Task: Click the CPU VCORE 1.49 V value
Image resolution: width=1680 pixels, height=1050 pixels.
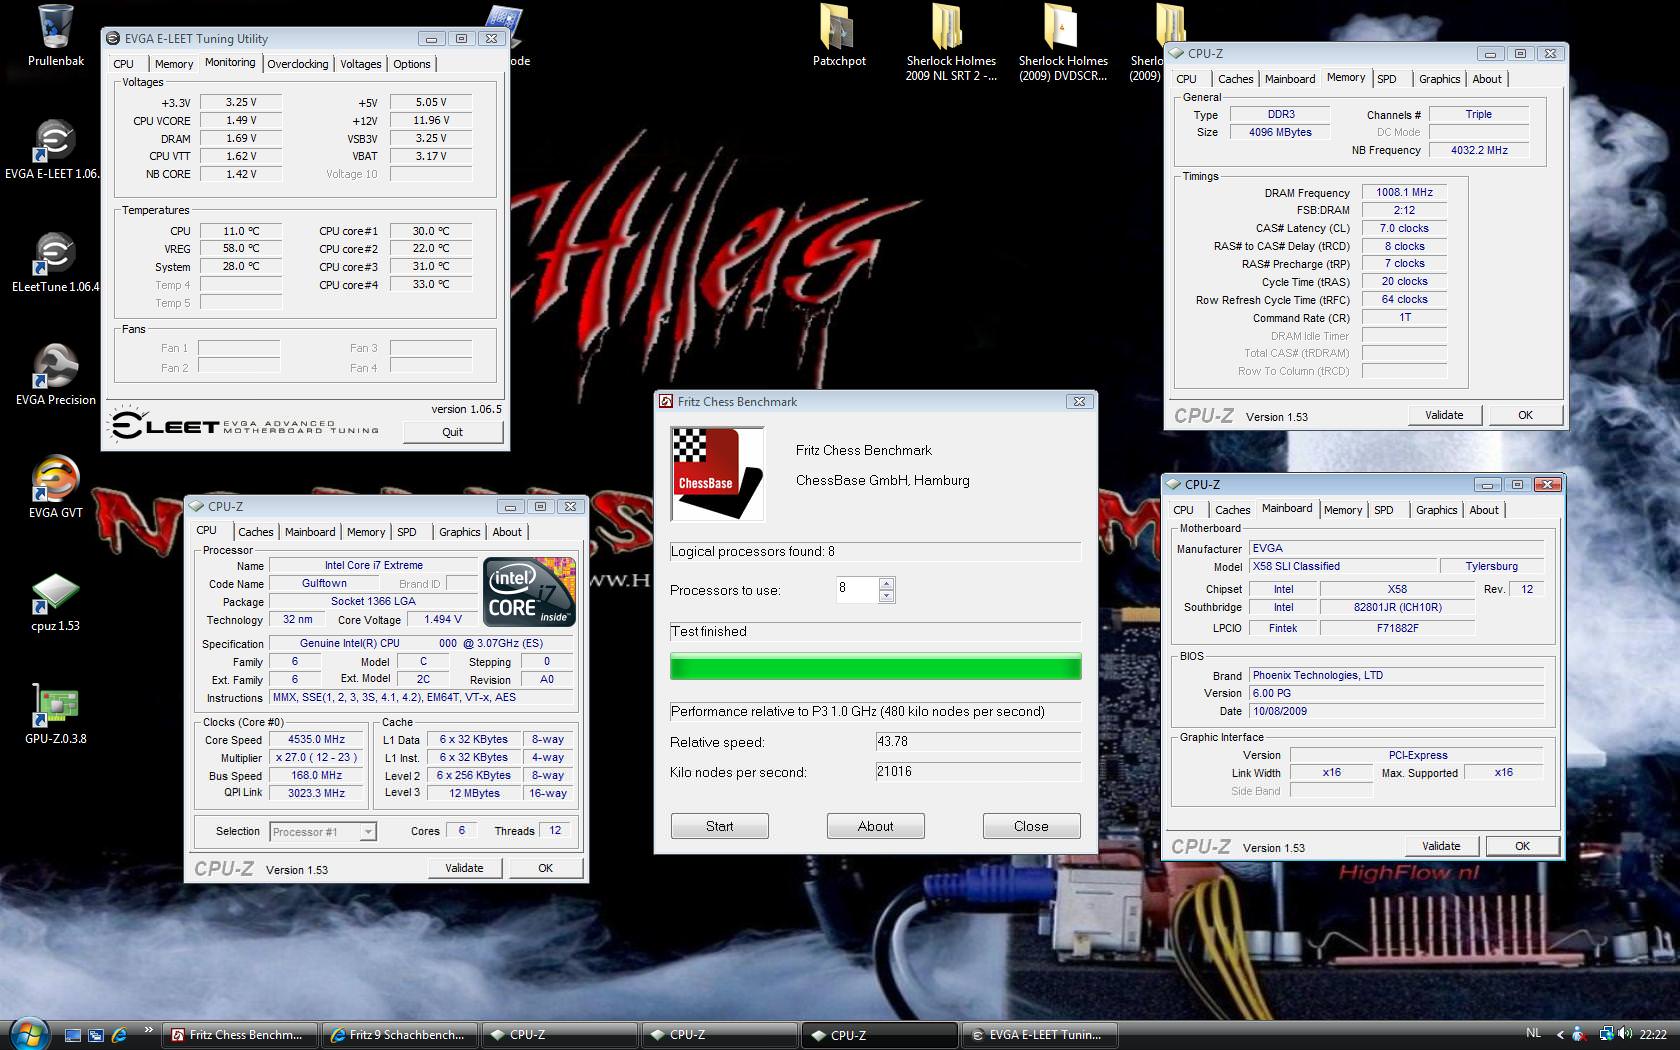Action: [x=241, y=120]
